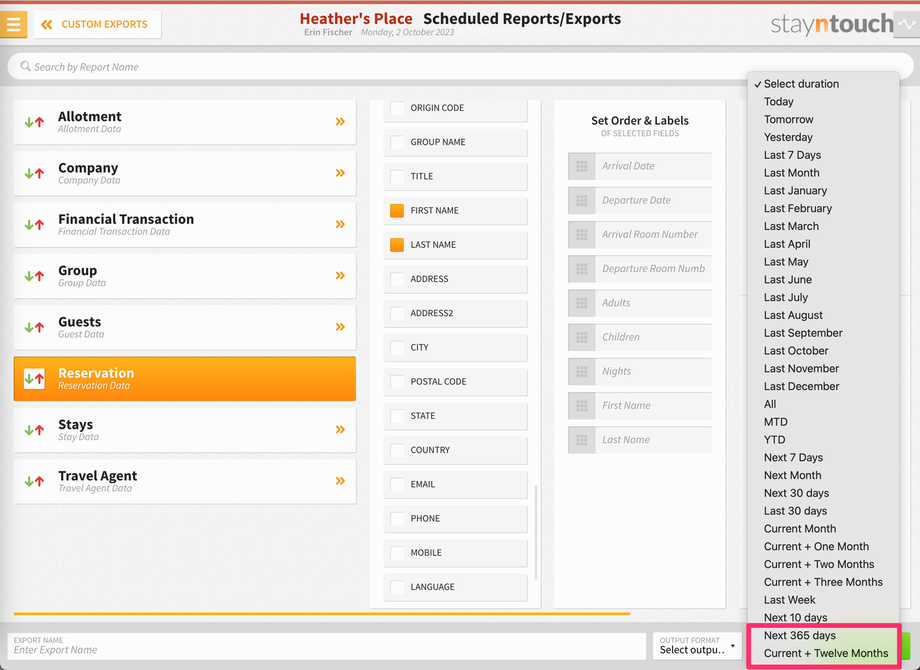Check the State field
This screenshot has width=920, height=670.
(397, 416)
